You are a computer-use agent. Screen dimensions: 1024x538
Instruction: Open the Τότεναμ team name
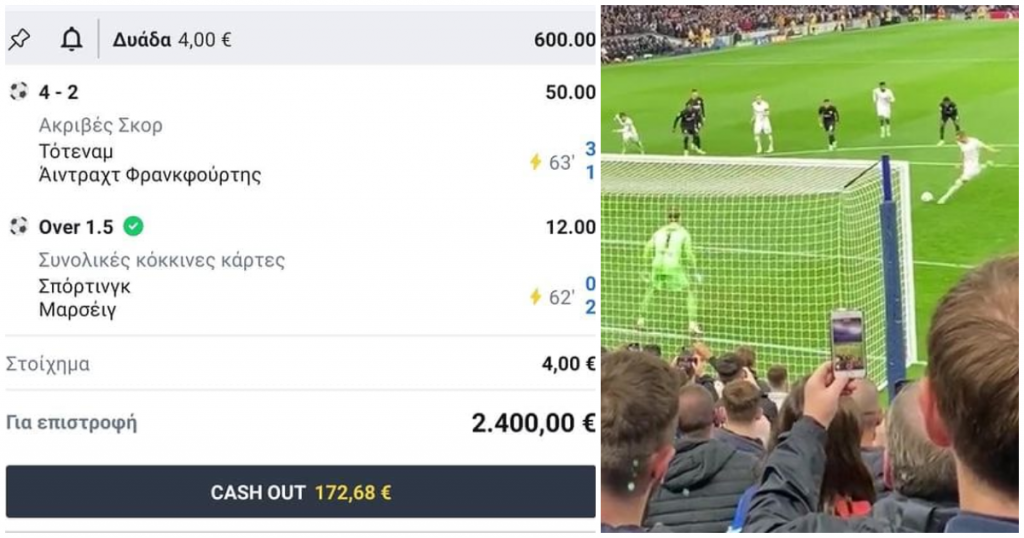[76, 151]
